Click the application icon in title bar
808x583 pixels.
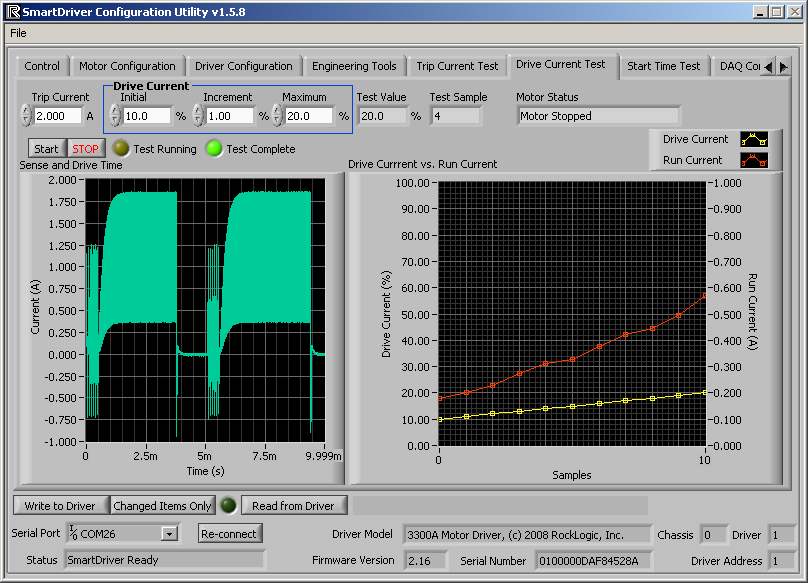(13, 12)
